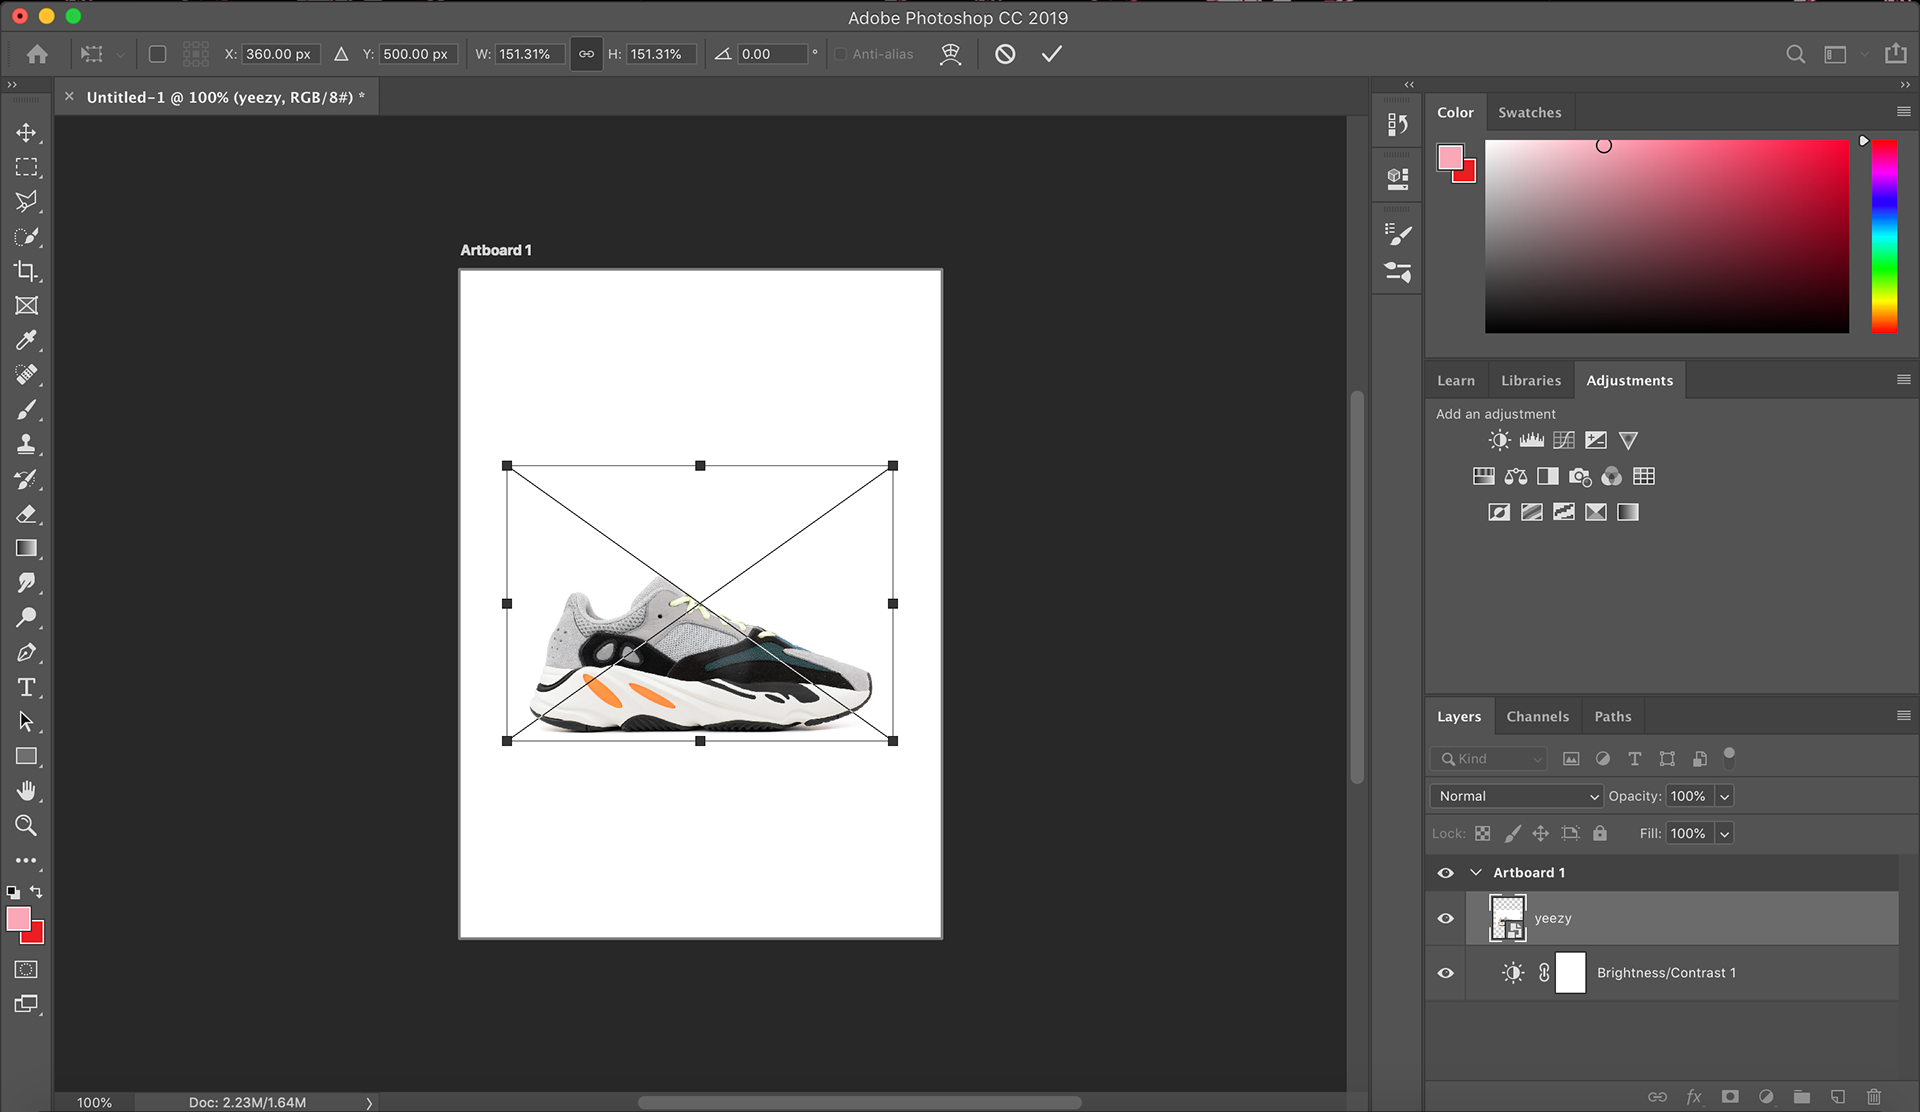Lock all attributes of the layer
This screenshot has height=1112, width=1920.
click(1600, 833)
